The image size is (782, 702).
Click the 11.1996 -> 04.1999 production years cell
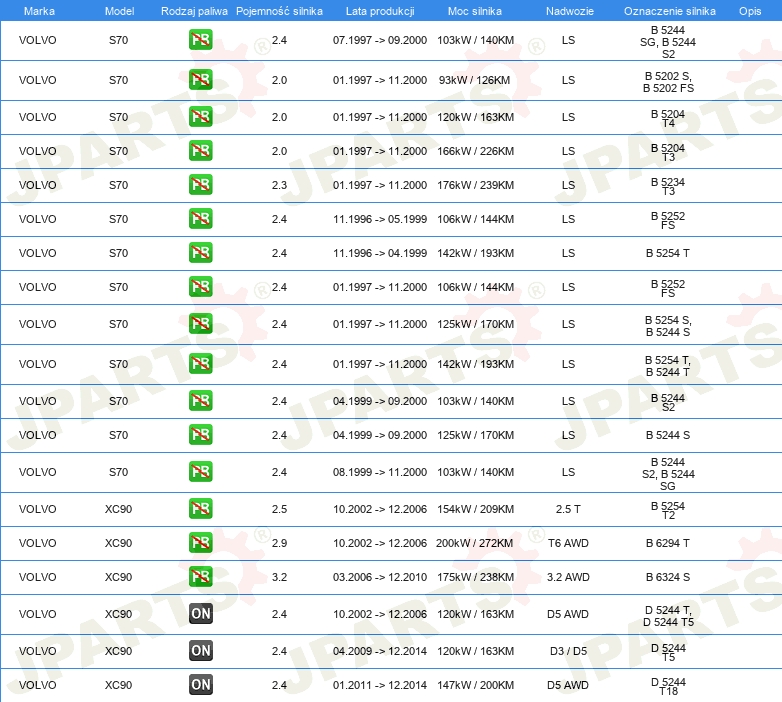click(379, 253)
